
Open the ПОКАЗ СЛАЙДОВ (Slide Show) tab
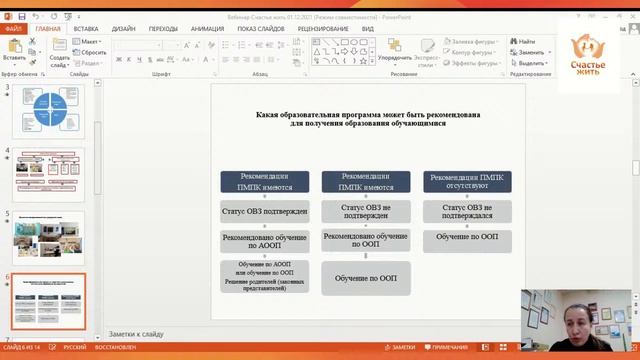pyautogui.click(x=261, y=29)
